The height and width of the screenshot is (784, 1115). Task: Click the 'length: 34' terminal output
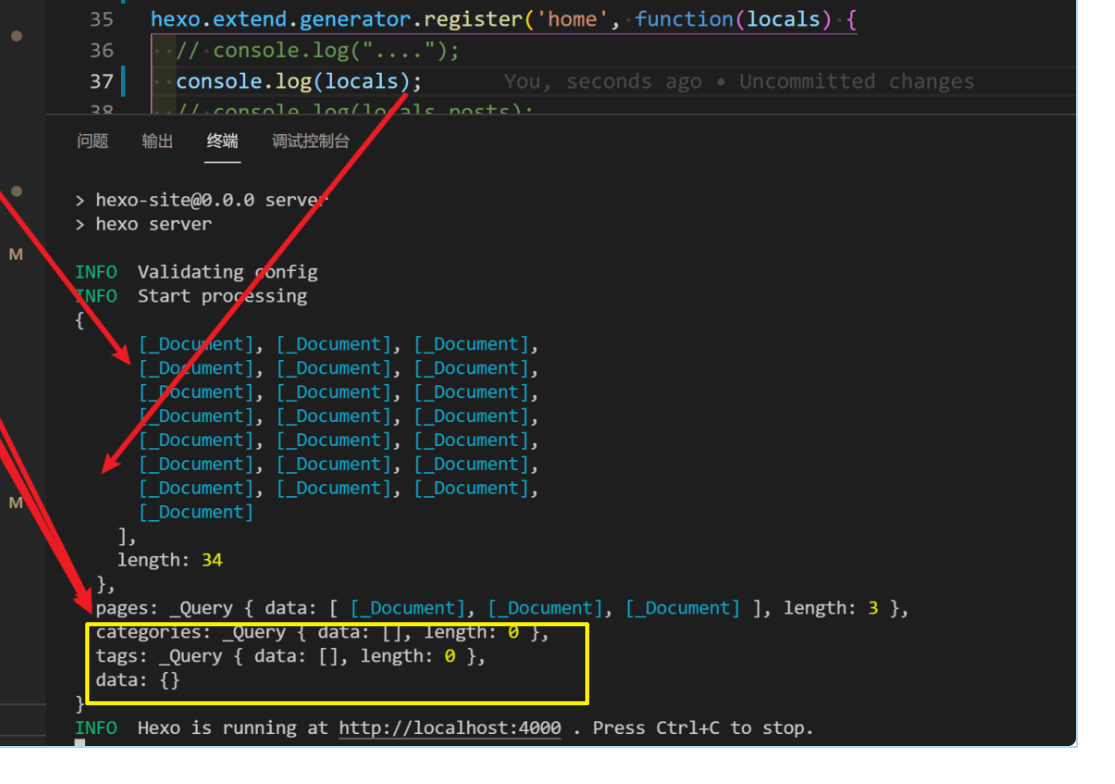click(x=170, y=560)
